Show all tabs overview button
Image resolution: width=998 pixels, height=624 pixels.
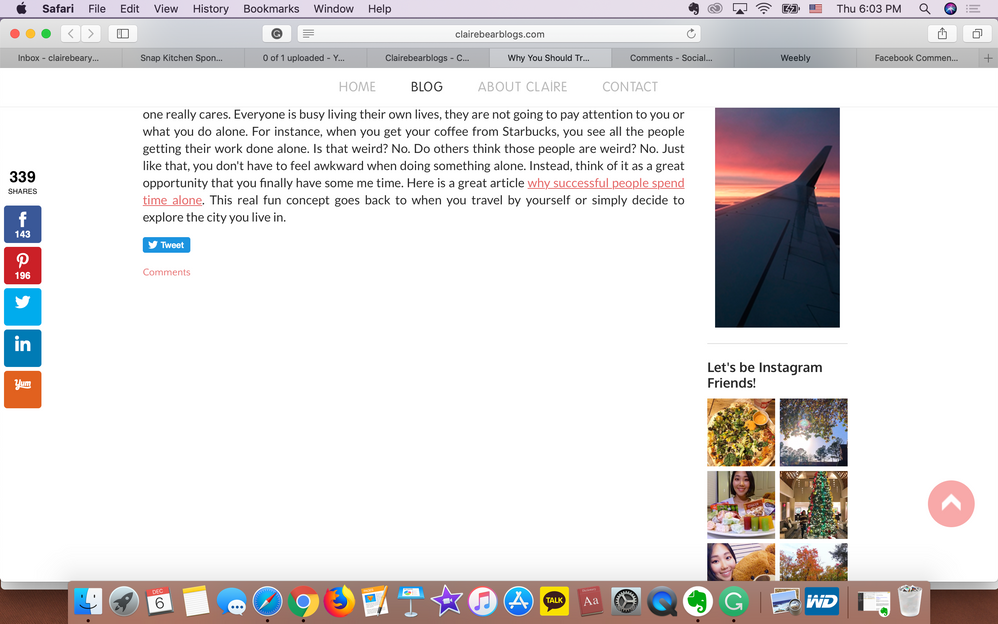click(x=976, y=33)
